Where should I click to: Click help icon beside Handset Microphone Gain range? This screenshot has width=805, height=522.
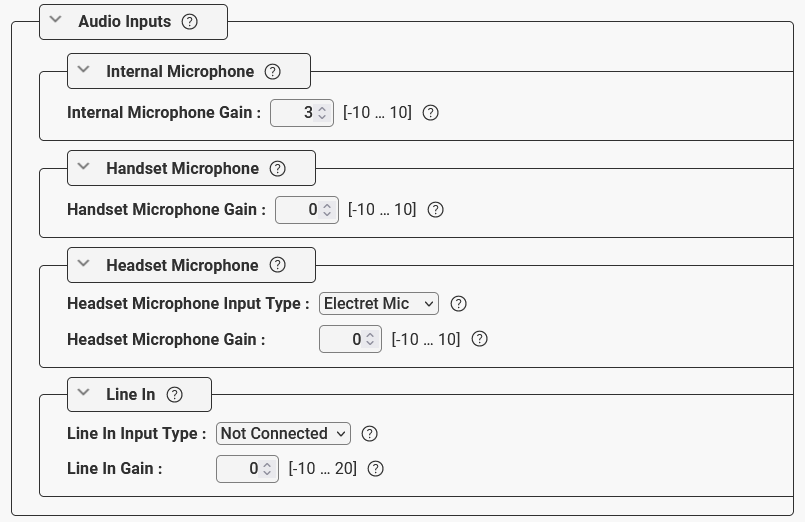tap(436, 210)
